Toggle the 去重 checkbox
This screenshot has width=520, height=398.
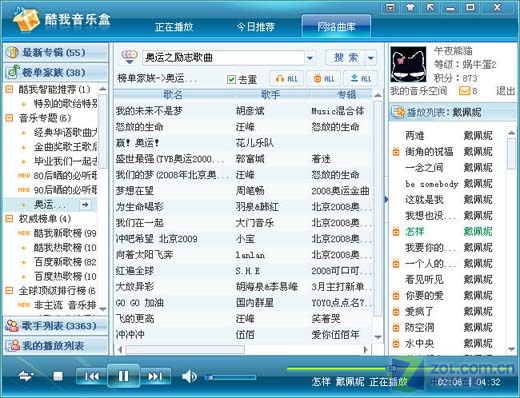231,79
